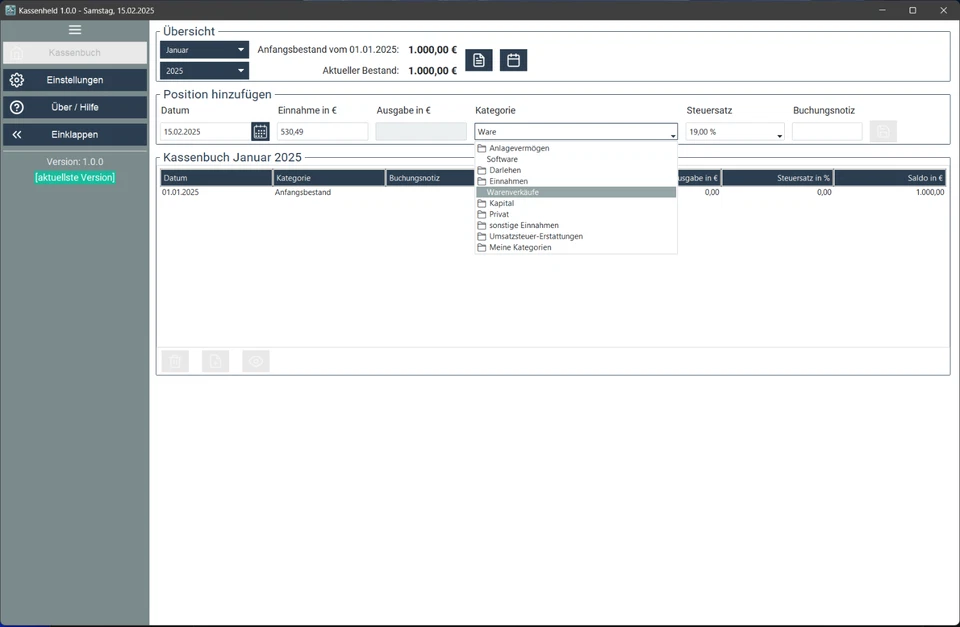
Task: Click the Einklappen double-chevron icon
Action: pos(17,135)
